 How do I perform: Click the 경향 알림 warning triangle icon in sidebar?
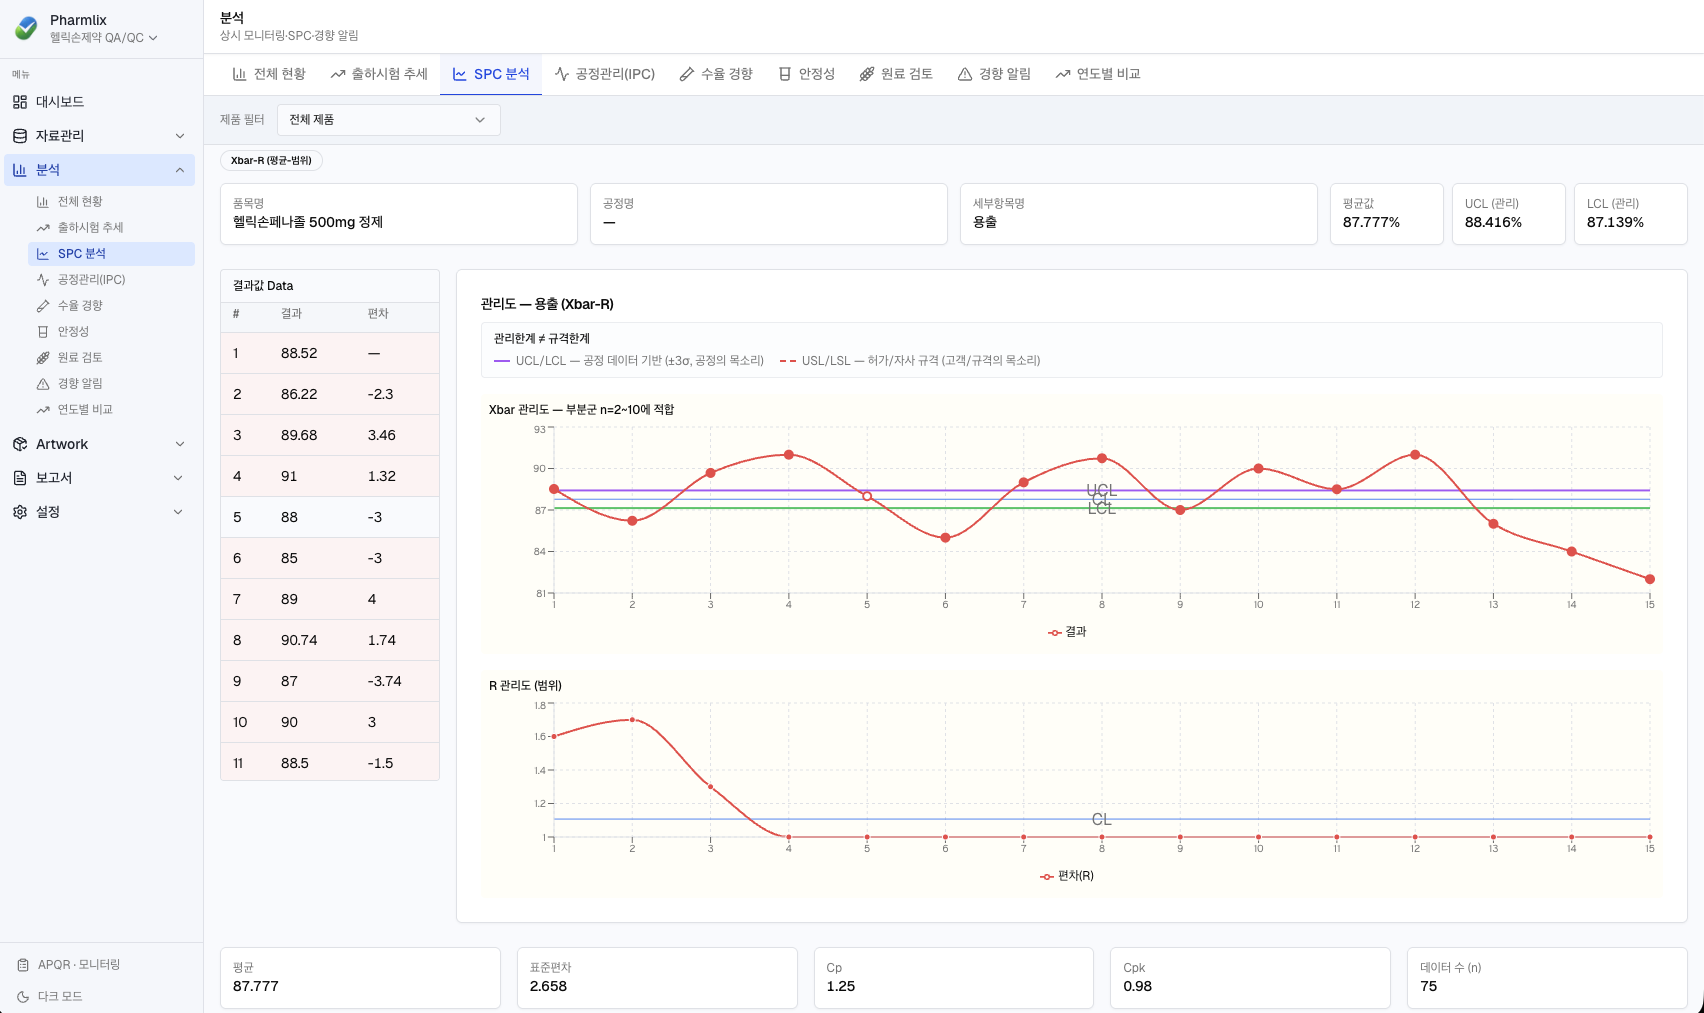tap(43, 384)
